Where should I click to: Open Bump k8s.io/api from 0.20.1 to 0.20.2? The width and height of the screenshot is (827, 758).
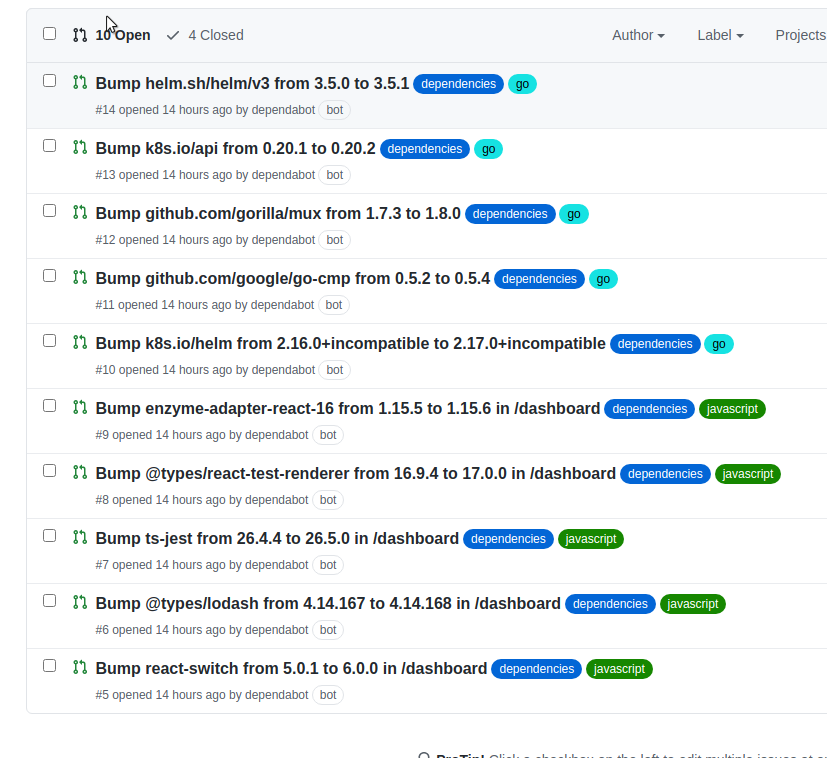point(235,148)
